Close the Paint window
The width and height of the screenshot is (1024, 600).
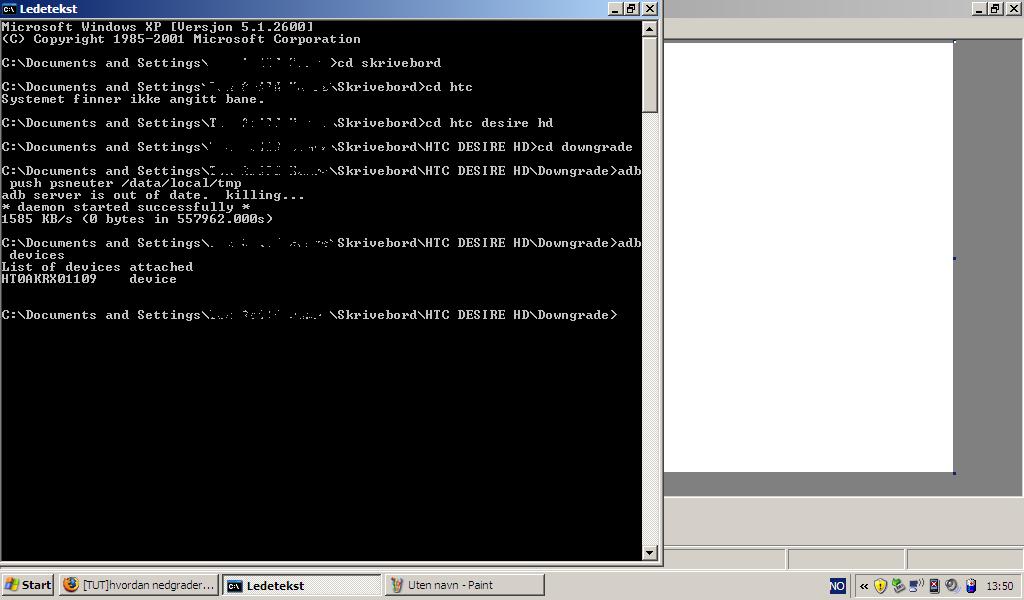point(1014,8)
